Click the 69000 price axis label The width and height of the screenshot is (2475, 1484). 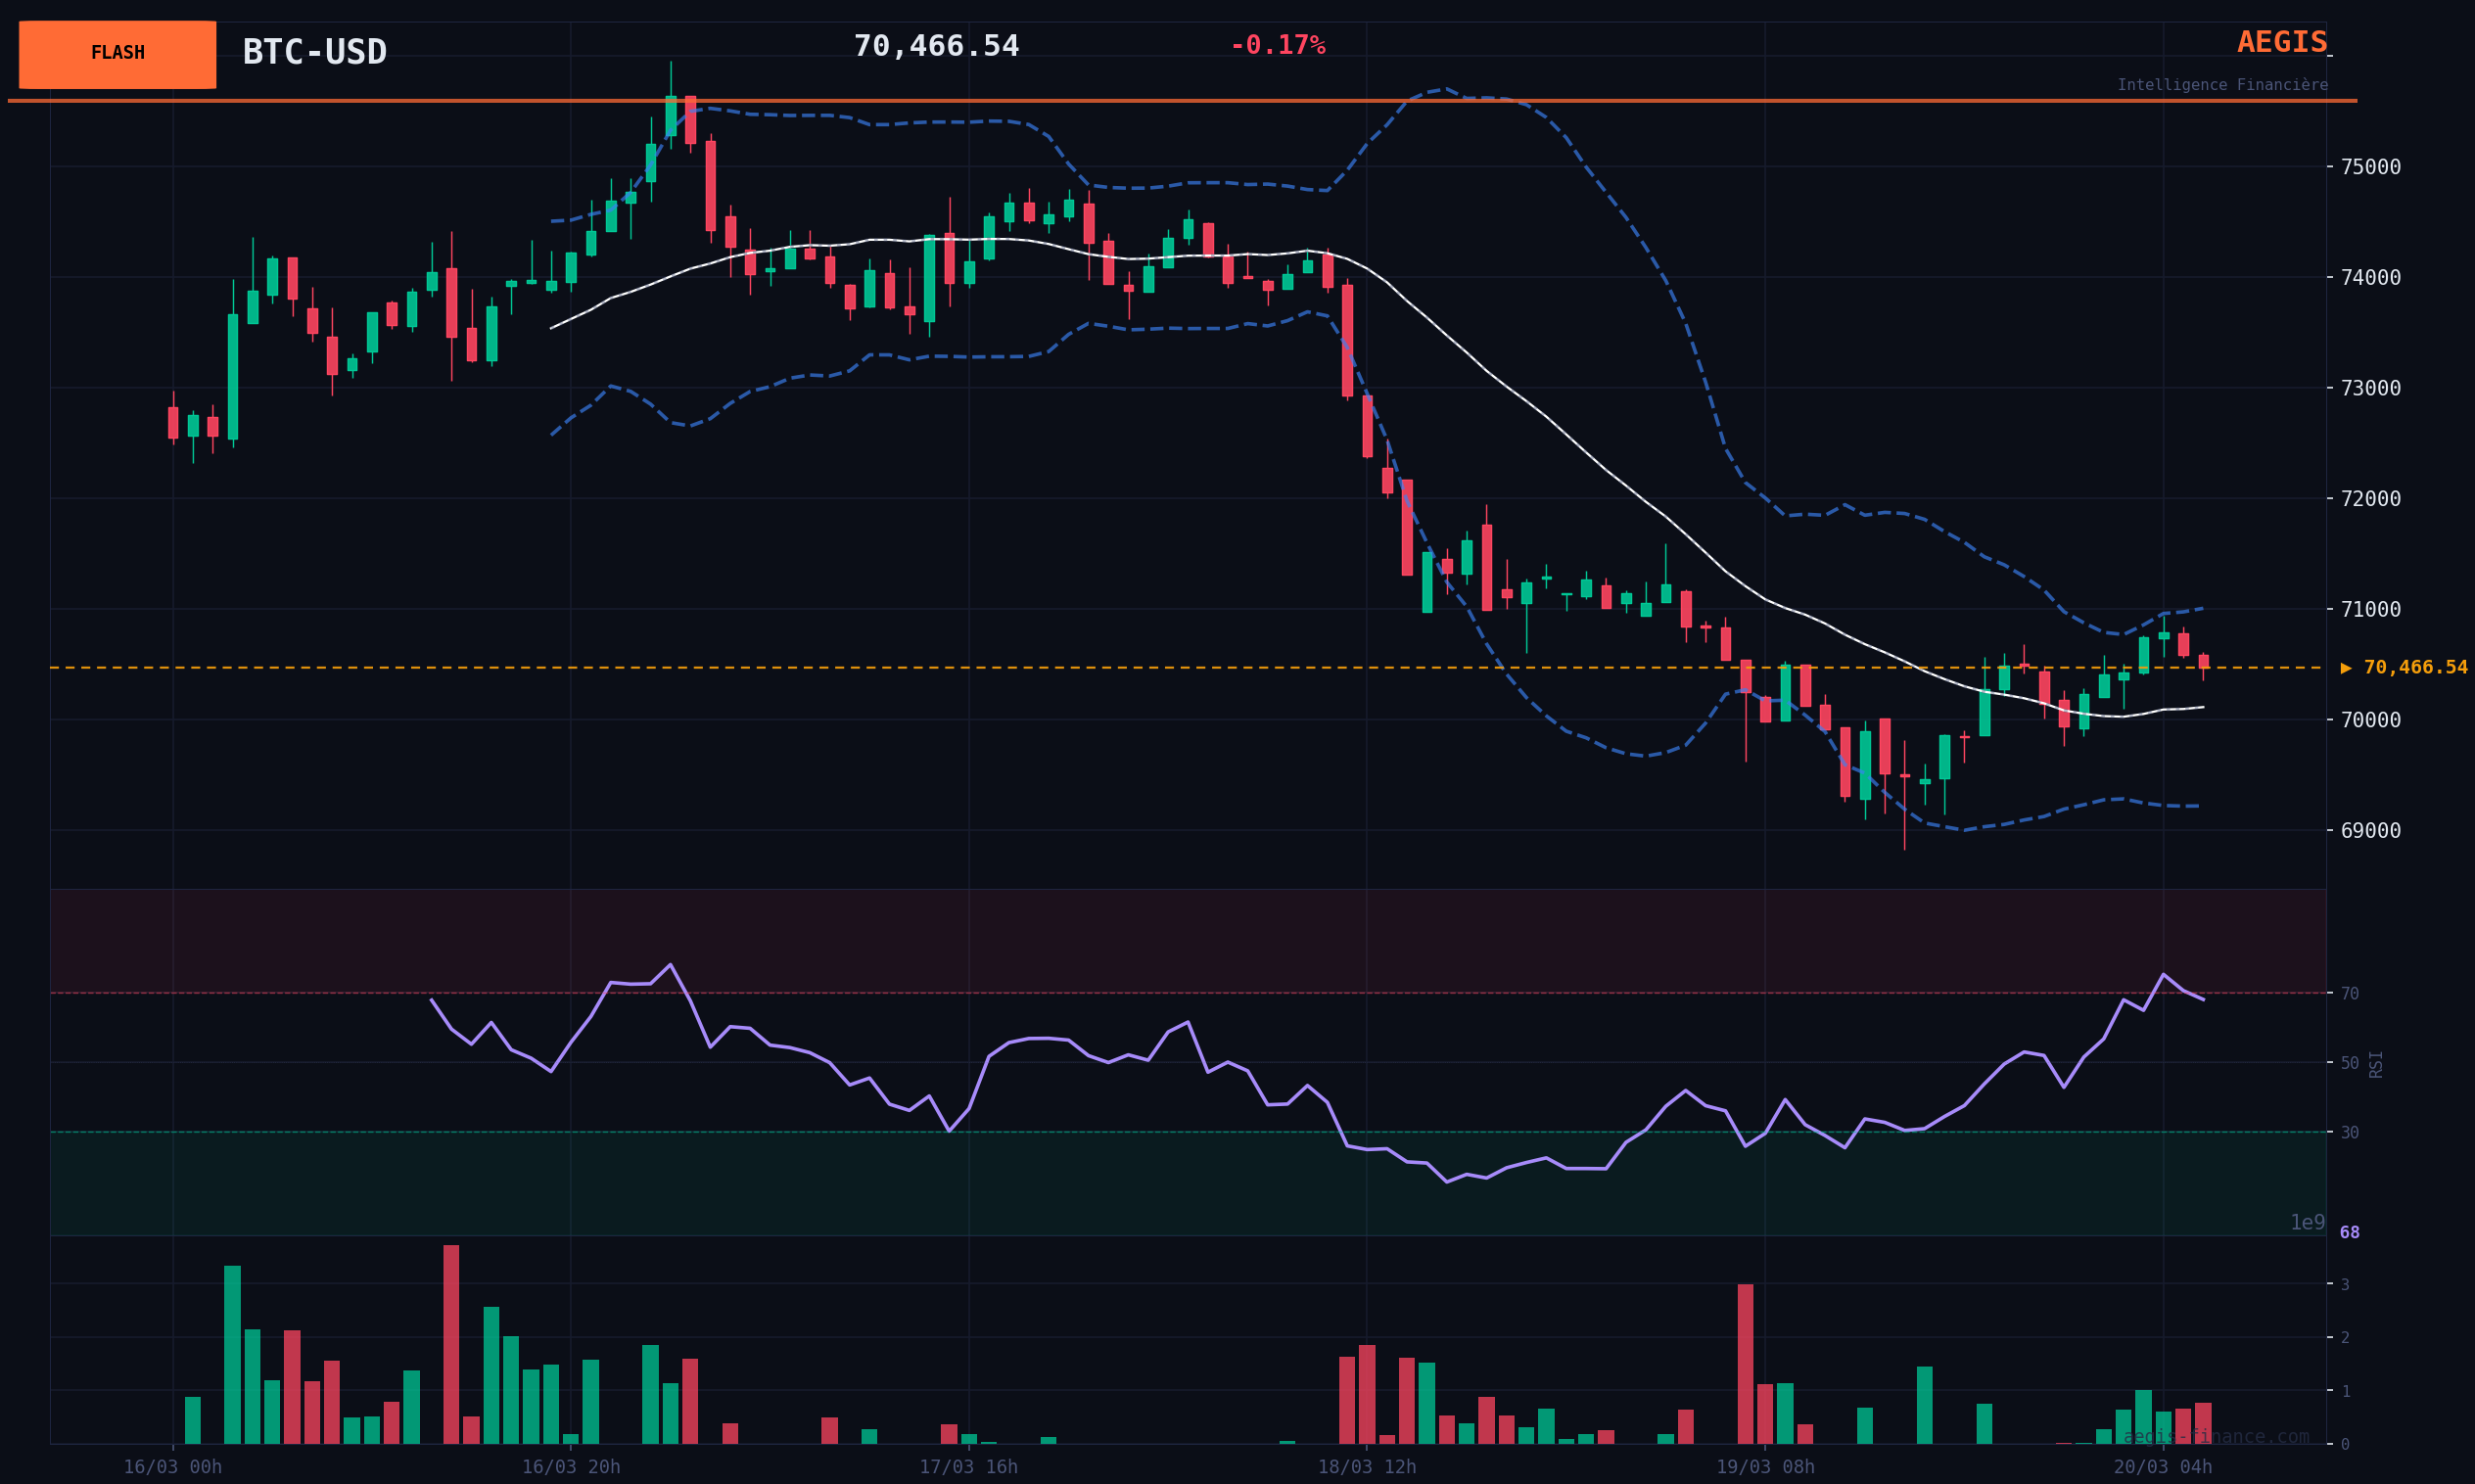2370,831
